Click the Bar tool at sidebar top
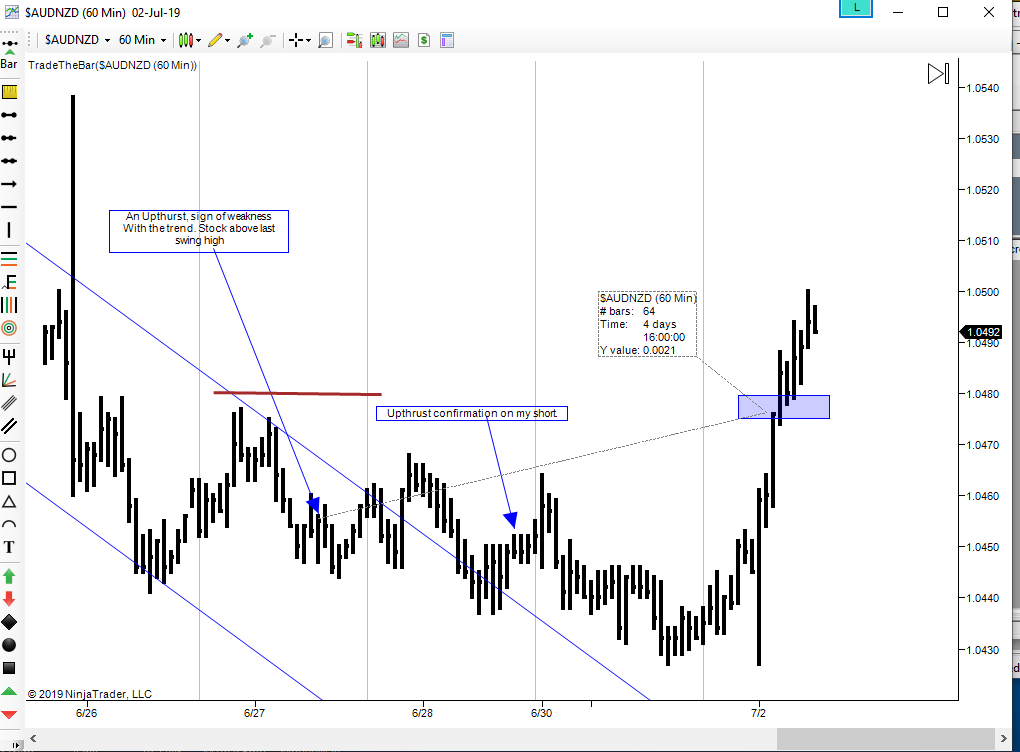Screen dimensions: 1020x752 tap(9, 55)
